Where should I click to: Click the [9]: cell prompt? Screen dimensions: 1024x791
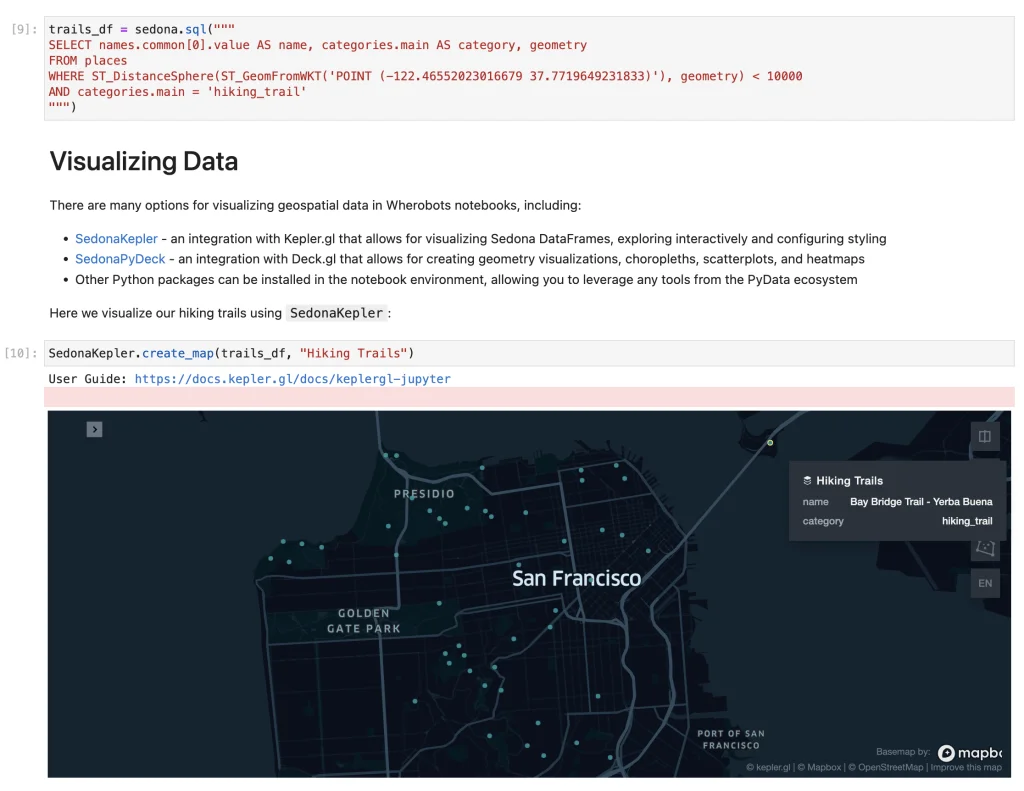point(25,29)
